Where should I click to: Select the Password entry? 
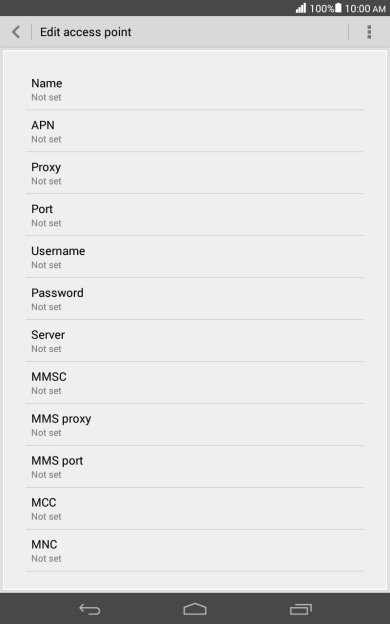[x=195, y=298]
